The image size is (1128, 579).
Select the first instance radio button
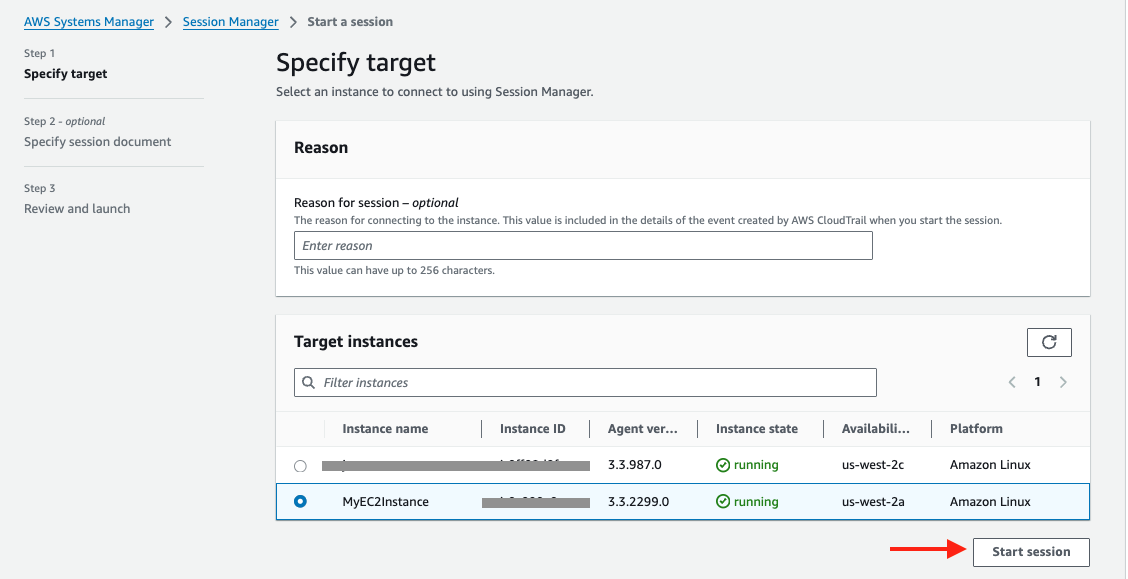click(300, 466)
